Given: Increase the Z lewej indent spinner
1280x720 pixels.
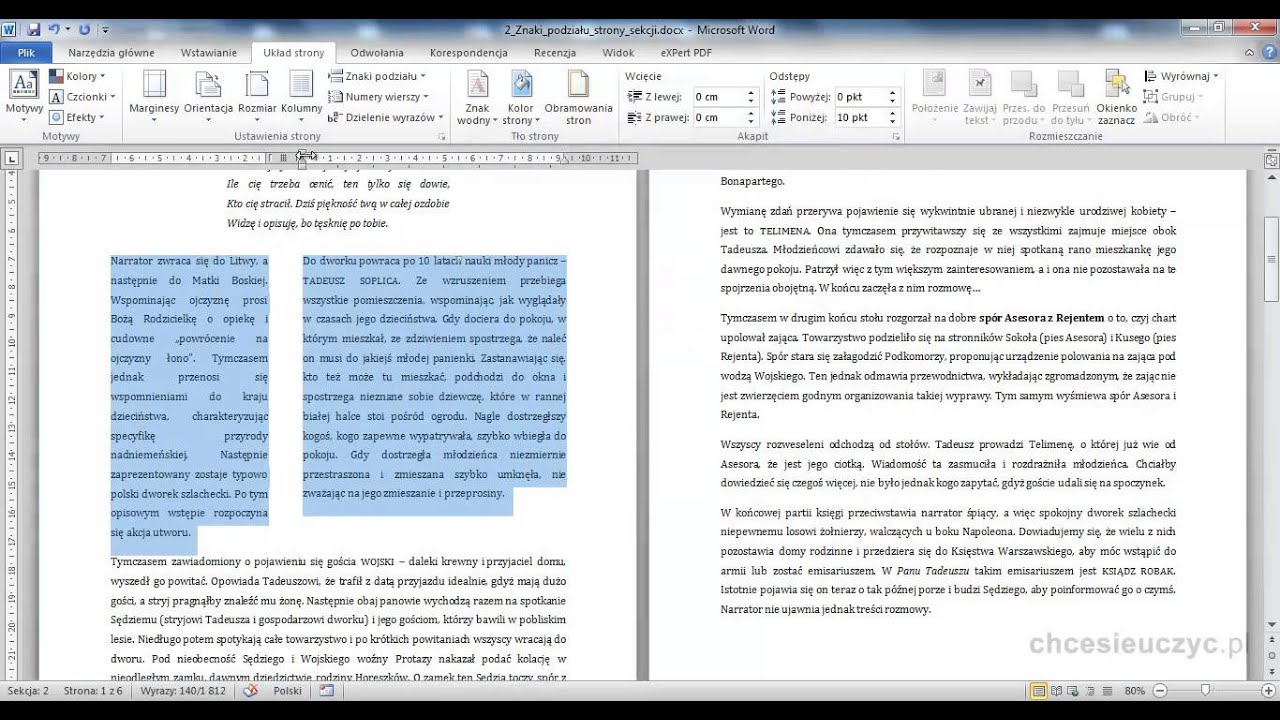Looking at the screenshot, I should (x=750, y=93).
